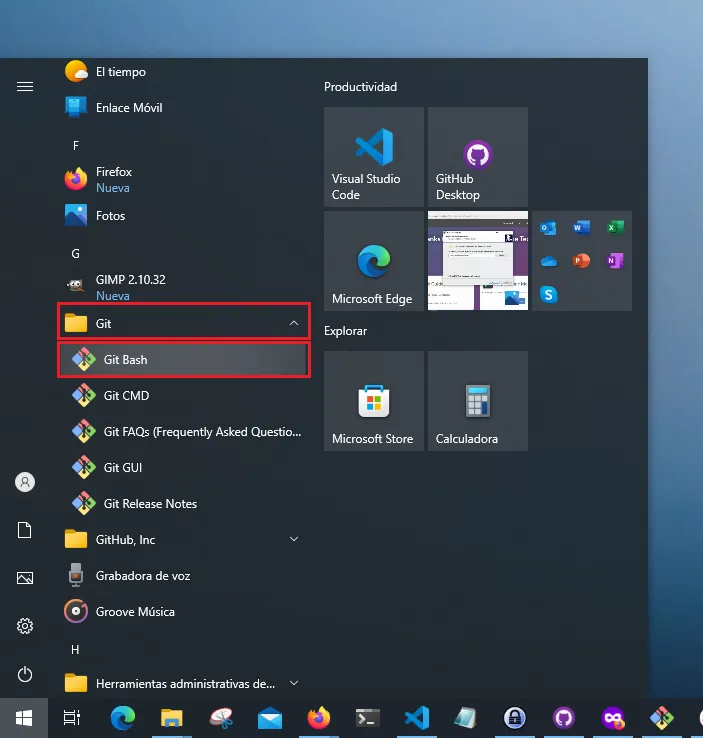Viewport: 703px width, 738px height.
Task: Launch Git GUI
Action: point(184,467)
